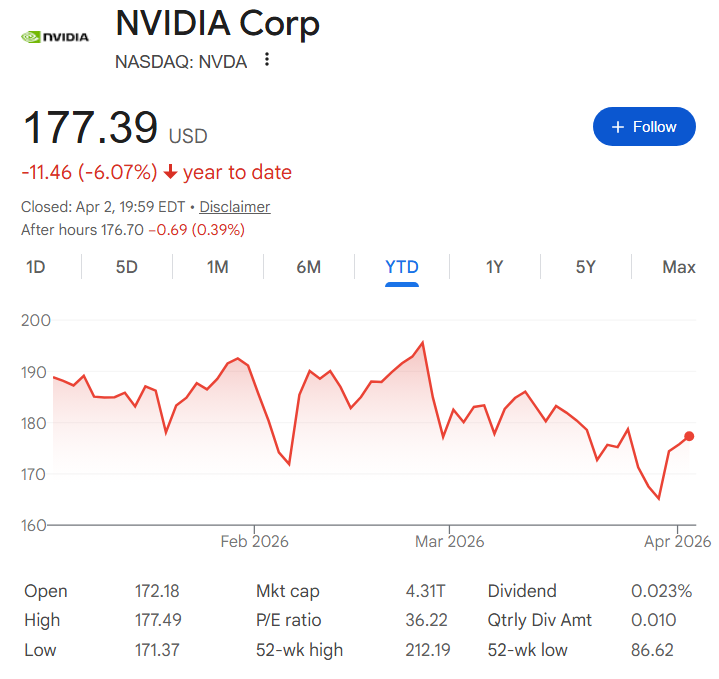Screen dimensions: 719x679
Task: Click the P/E ratio label
Action: coord(289,620)
